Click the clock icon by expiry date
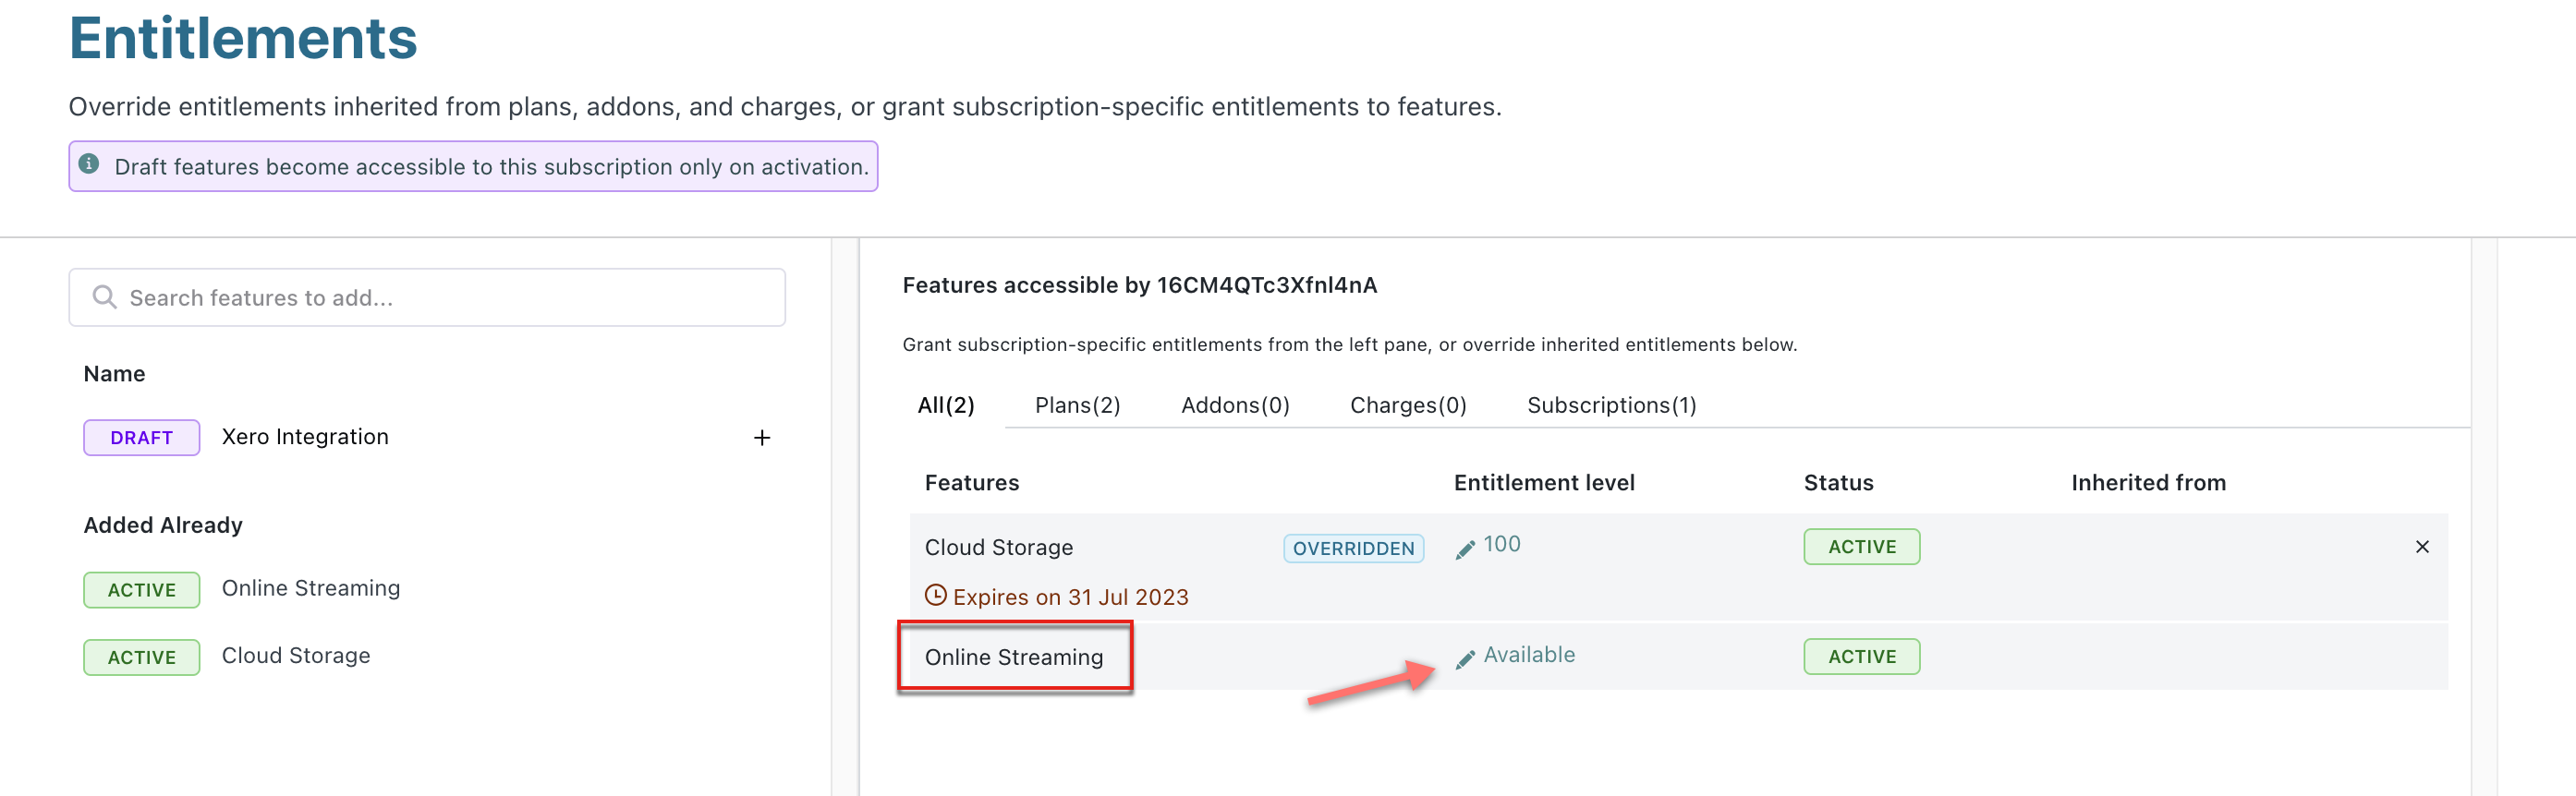 pyautogui.click(x=935, y=596)
